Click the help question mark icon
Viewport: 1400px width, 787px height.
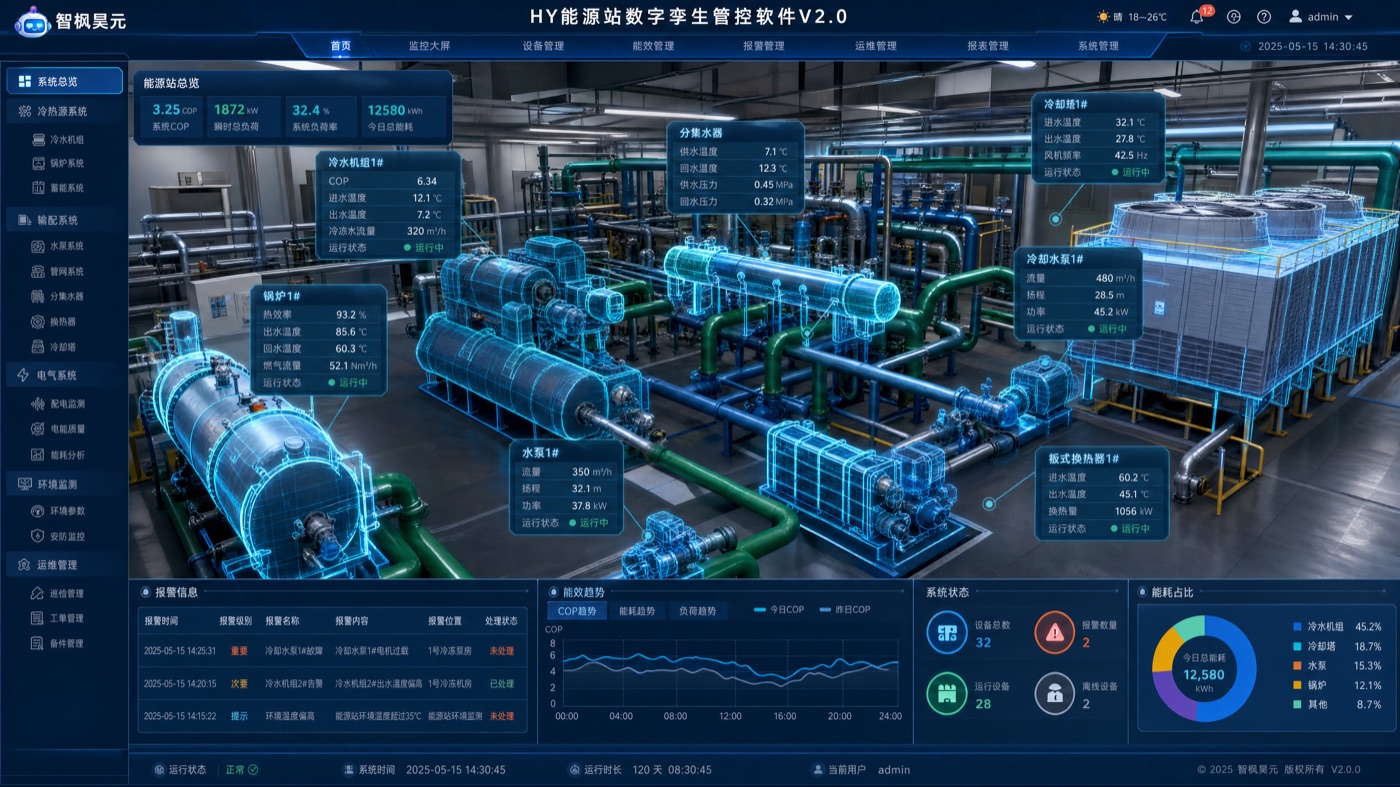click(1264, 17)
